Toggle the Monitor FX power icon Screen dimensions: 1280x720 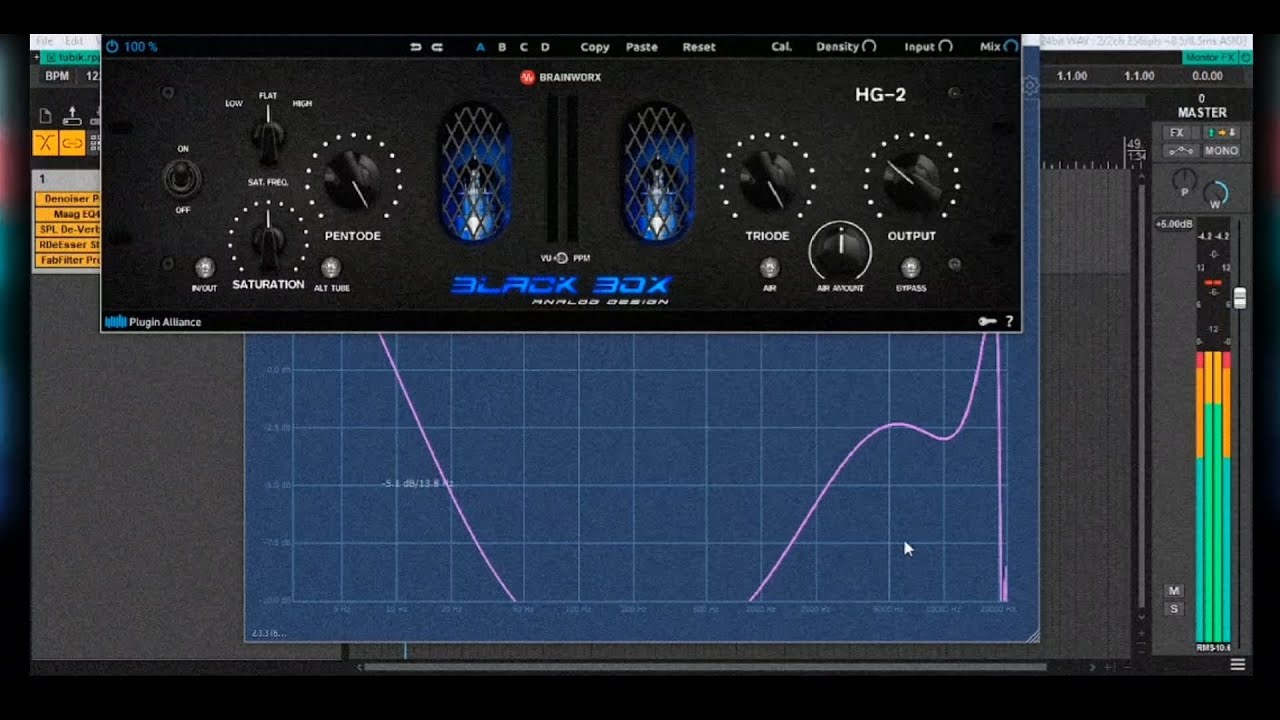1245,58
